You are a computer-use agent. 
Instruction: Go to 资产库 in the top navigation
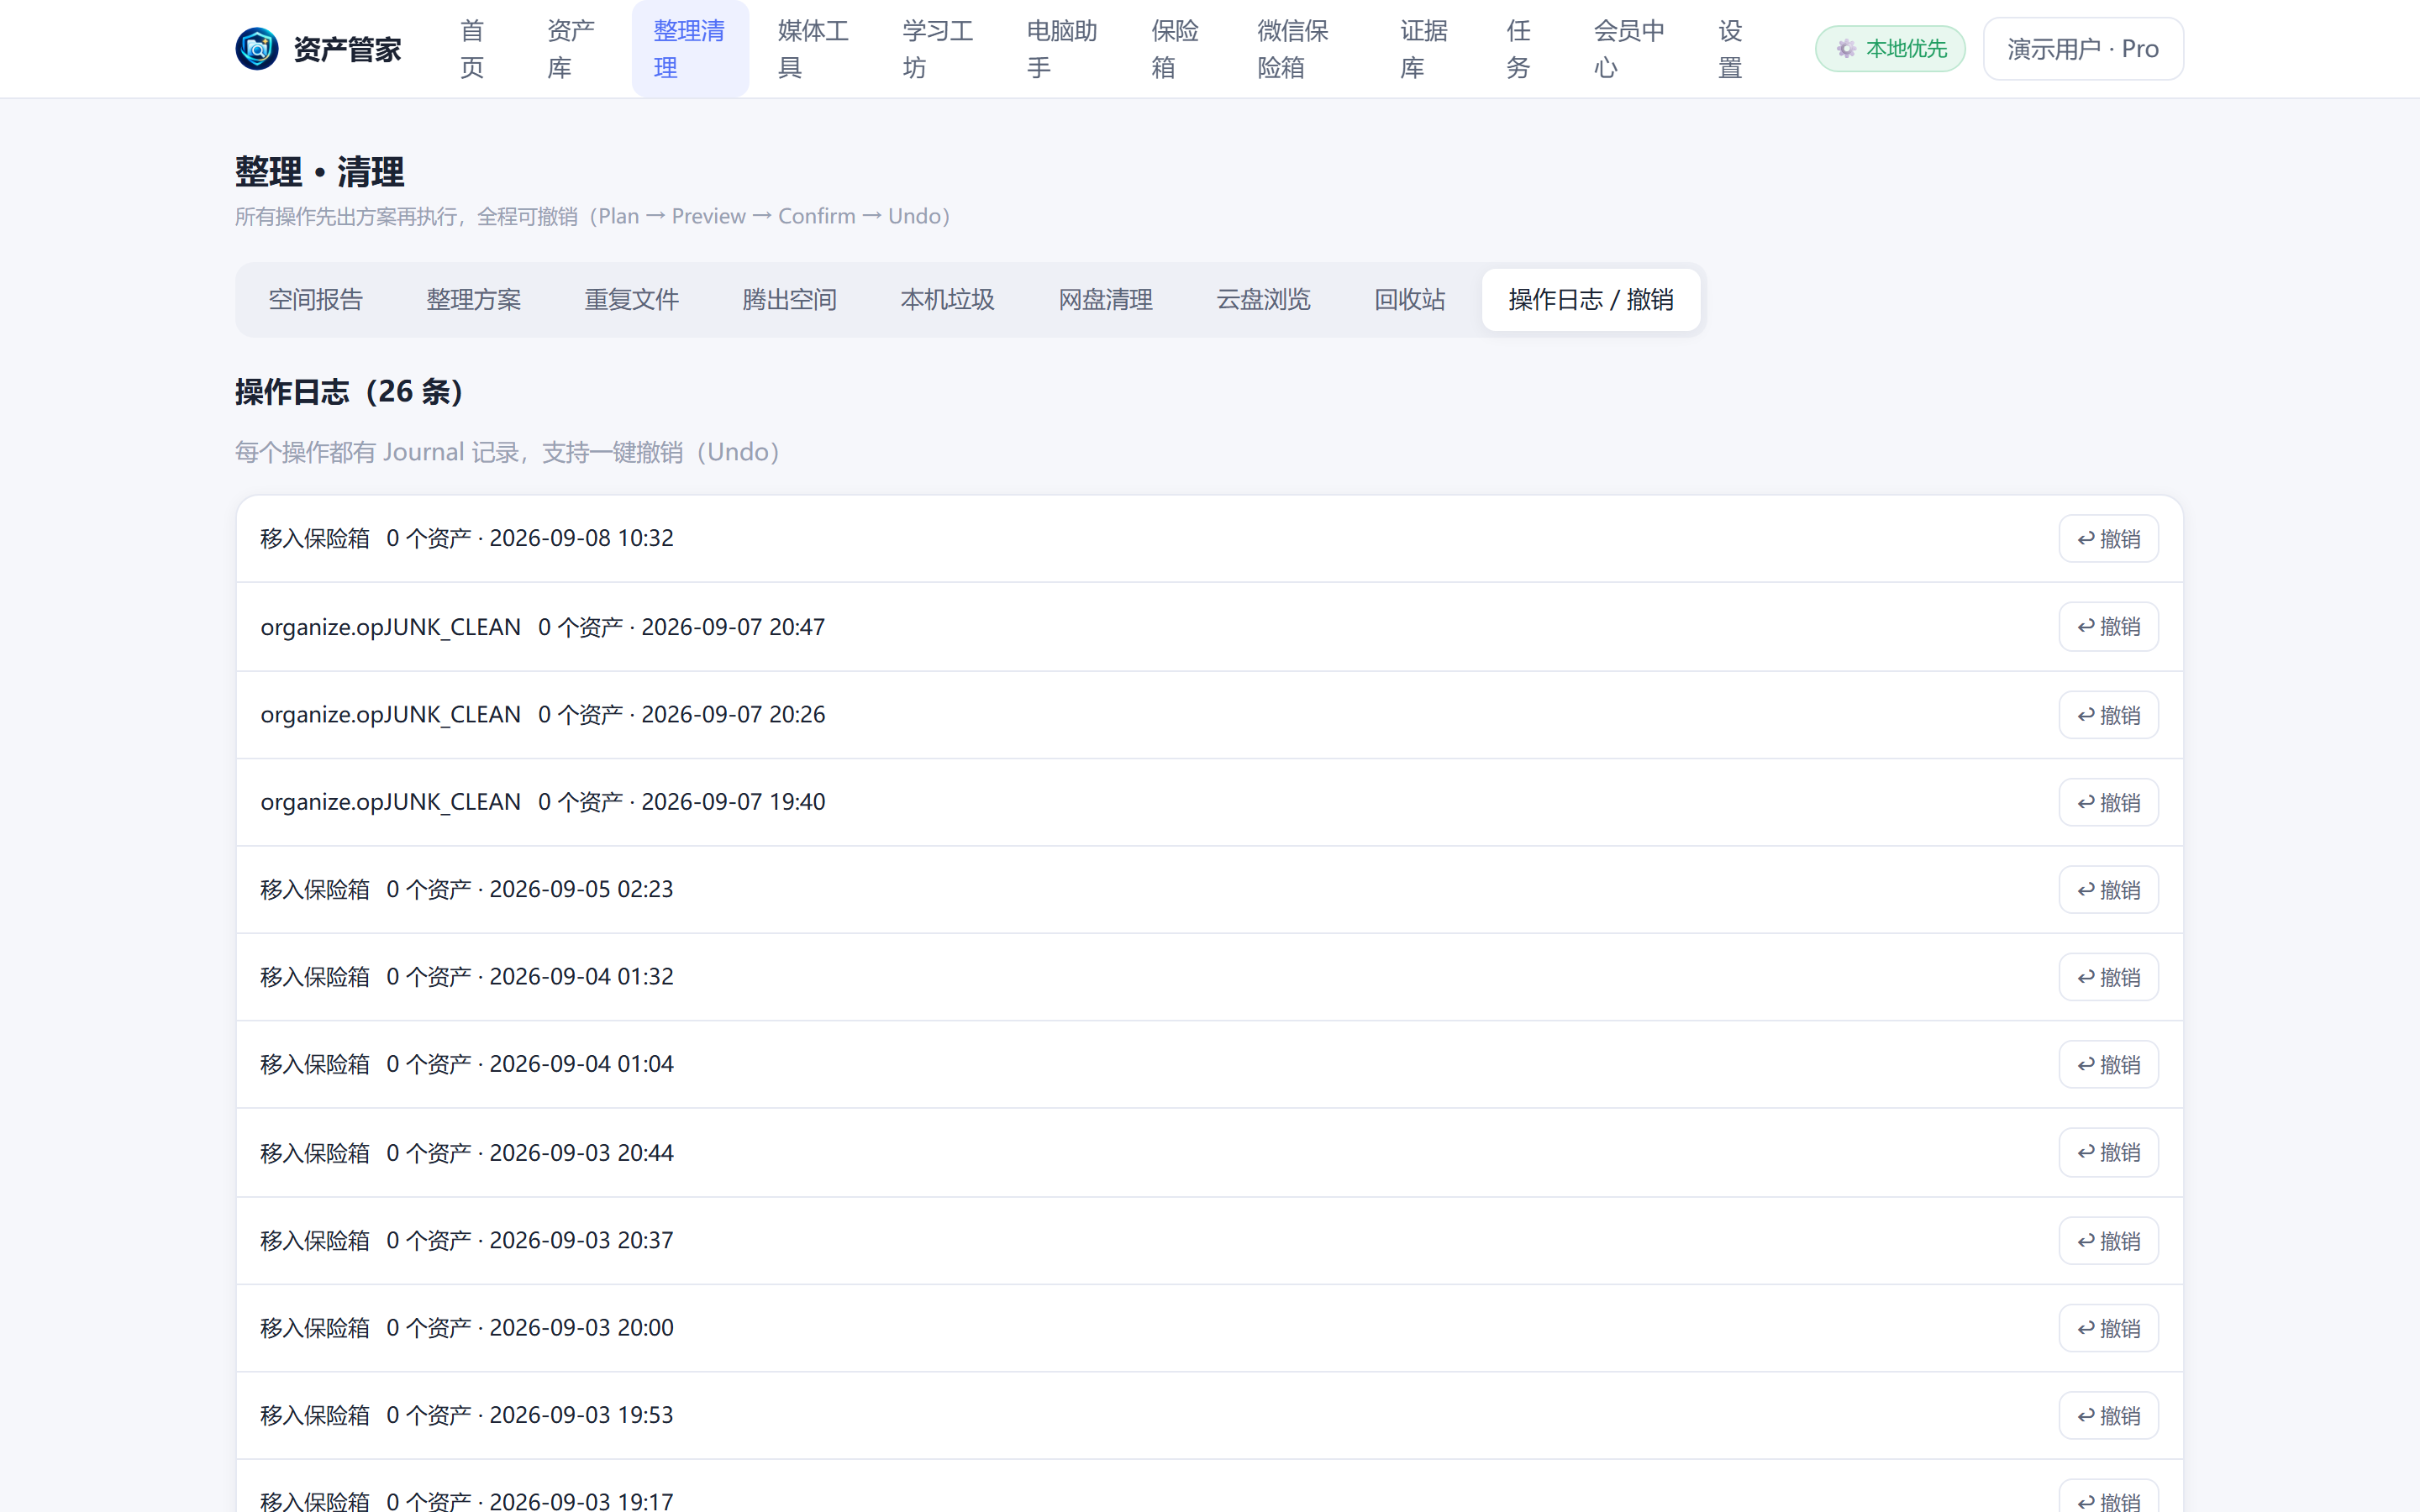tap(571, 48)
